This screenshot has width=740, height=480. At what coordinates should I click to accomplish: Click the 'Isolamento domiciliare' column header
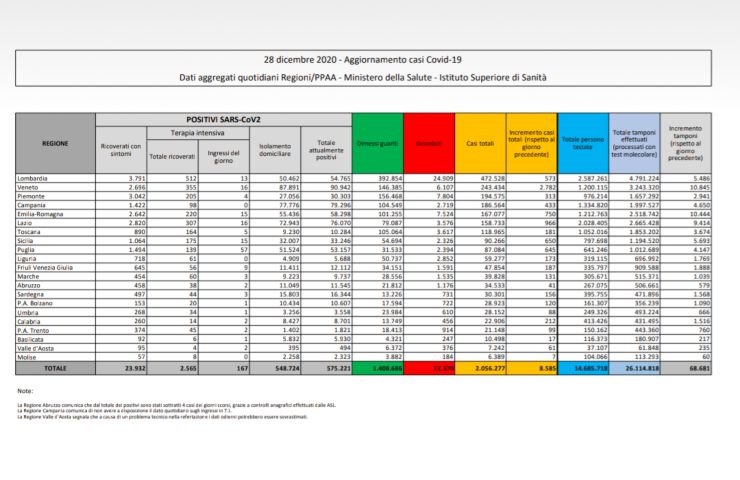pyautogui.click(x=270, y=151)
